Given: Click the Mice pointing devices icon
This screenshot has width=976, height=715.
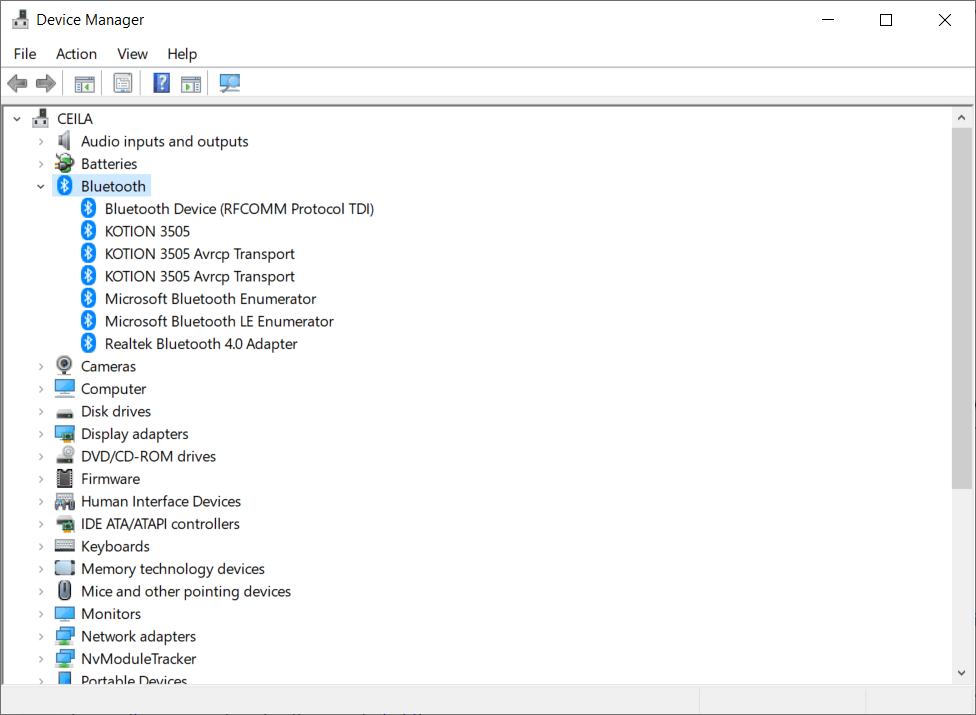Looking at the screenshot, I should [64, 591].
